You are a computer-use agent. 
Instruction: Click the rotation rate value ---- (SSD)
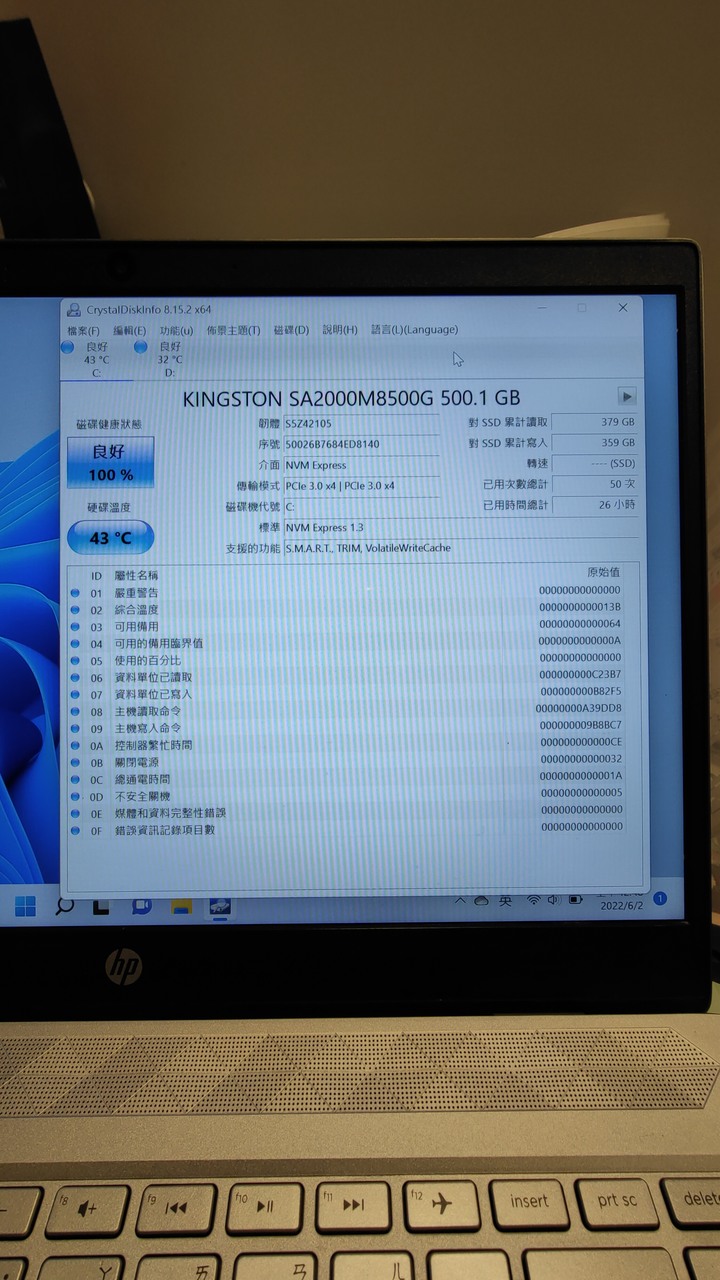pyautogui.click(x=595, y=464)
